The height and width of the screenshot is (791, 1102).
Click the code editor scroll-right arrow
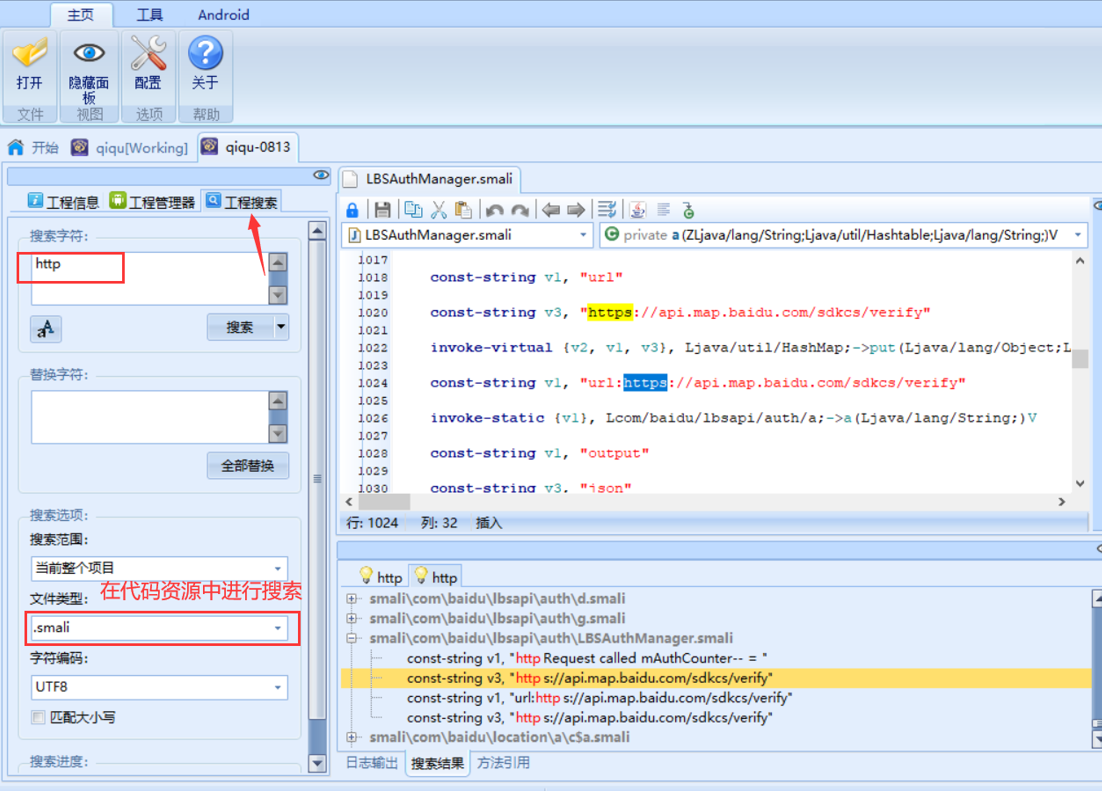click(x=1062, y=501)
